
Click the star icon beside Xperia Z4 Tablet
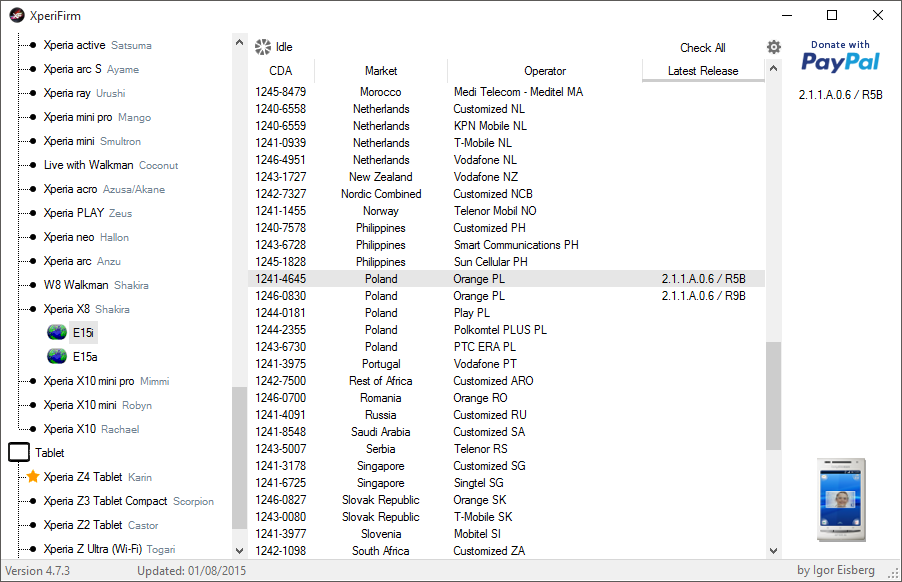[33, 477]
